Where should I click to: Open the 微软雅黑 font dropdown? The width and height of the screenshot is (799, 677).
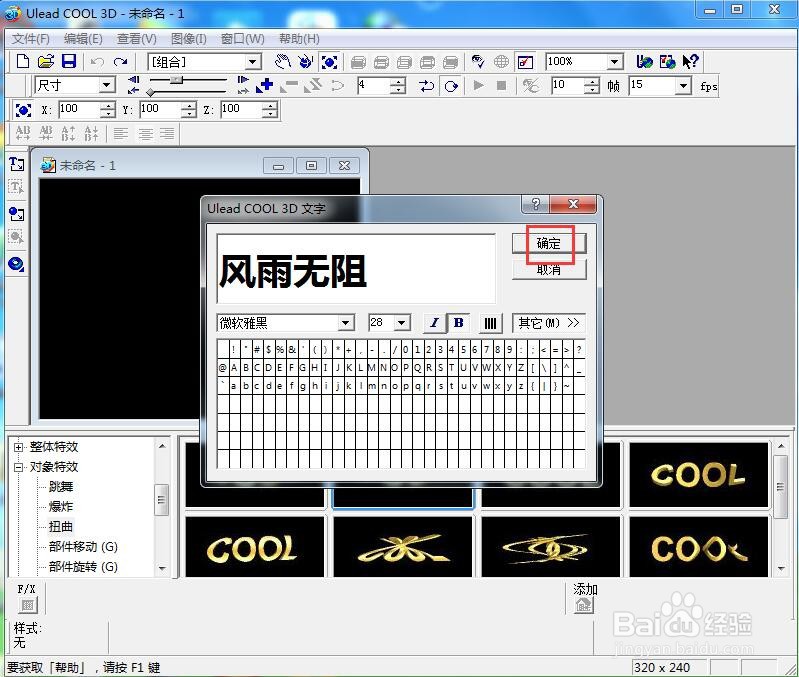pyautogui.click(x=346, y=323)
